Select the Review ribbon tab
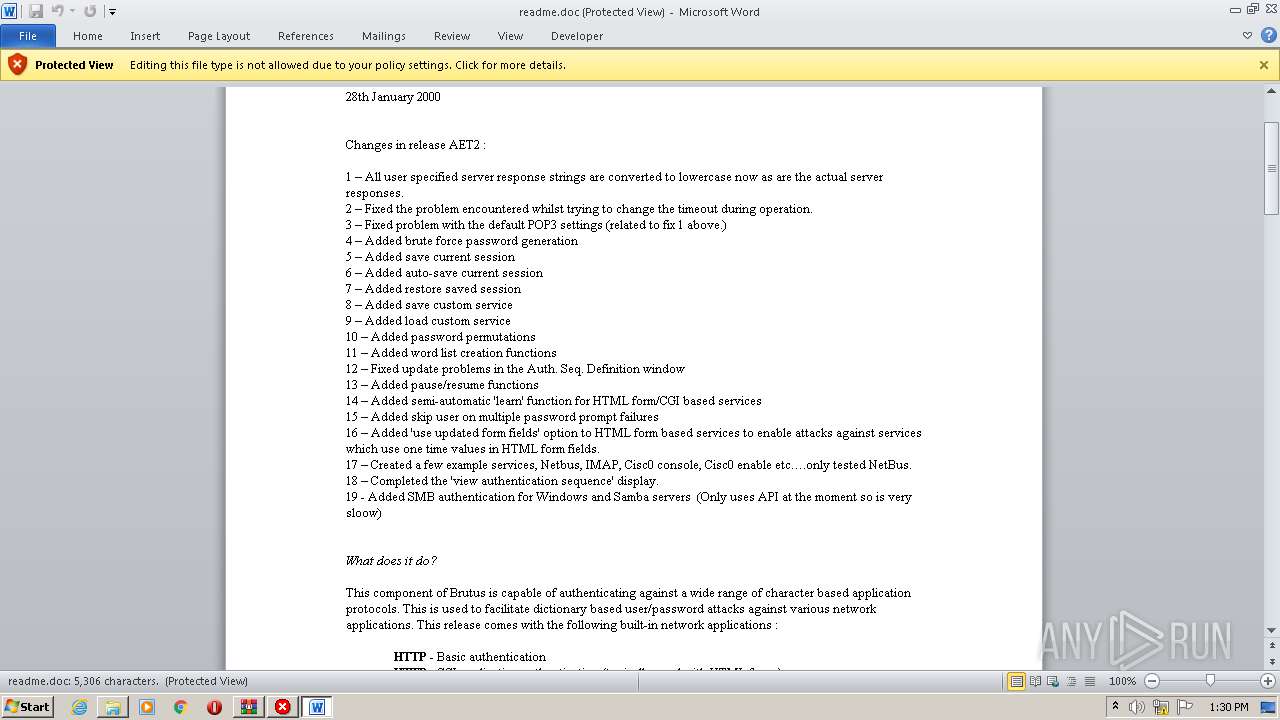Viewport: 1280px width, 720px height. click(452, 36)
